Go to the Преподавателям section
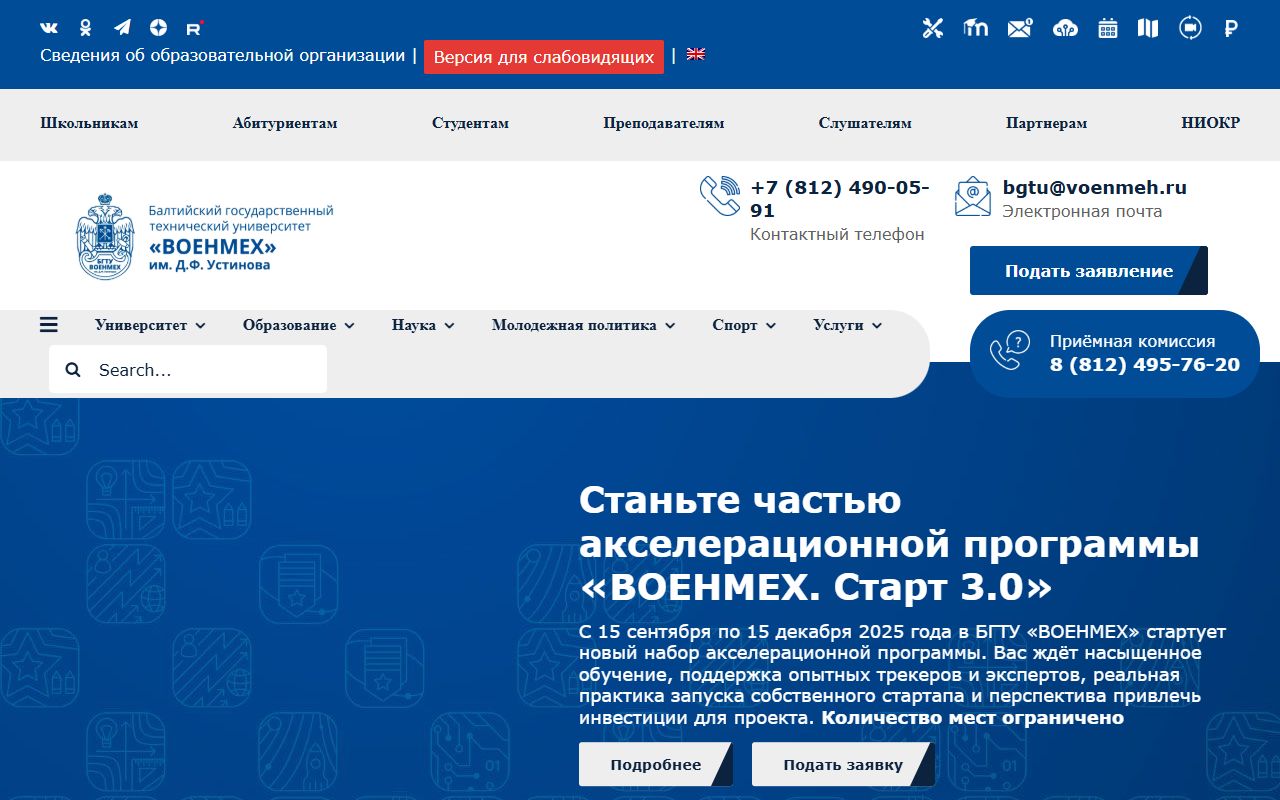 664,124
